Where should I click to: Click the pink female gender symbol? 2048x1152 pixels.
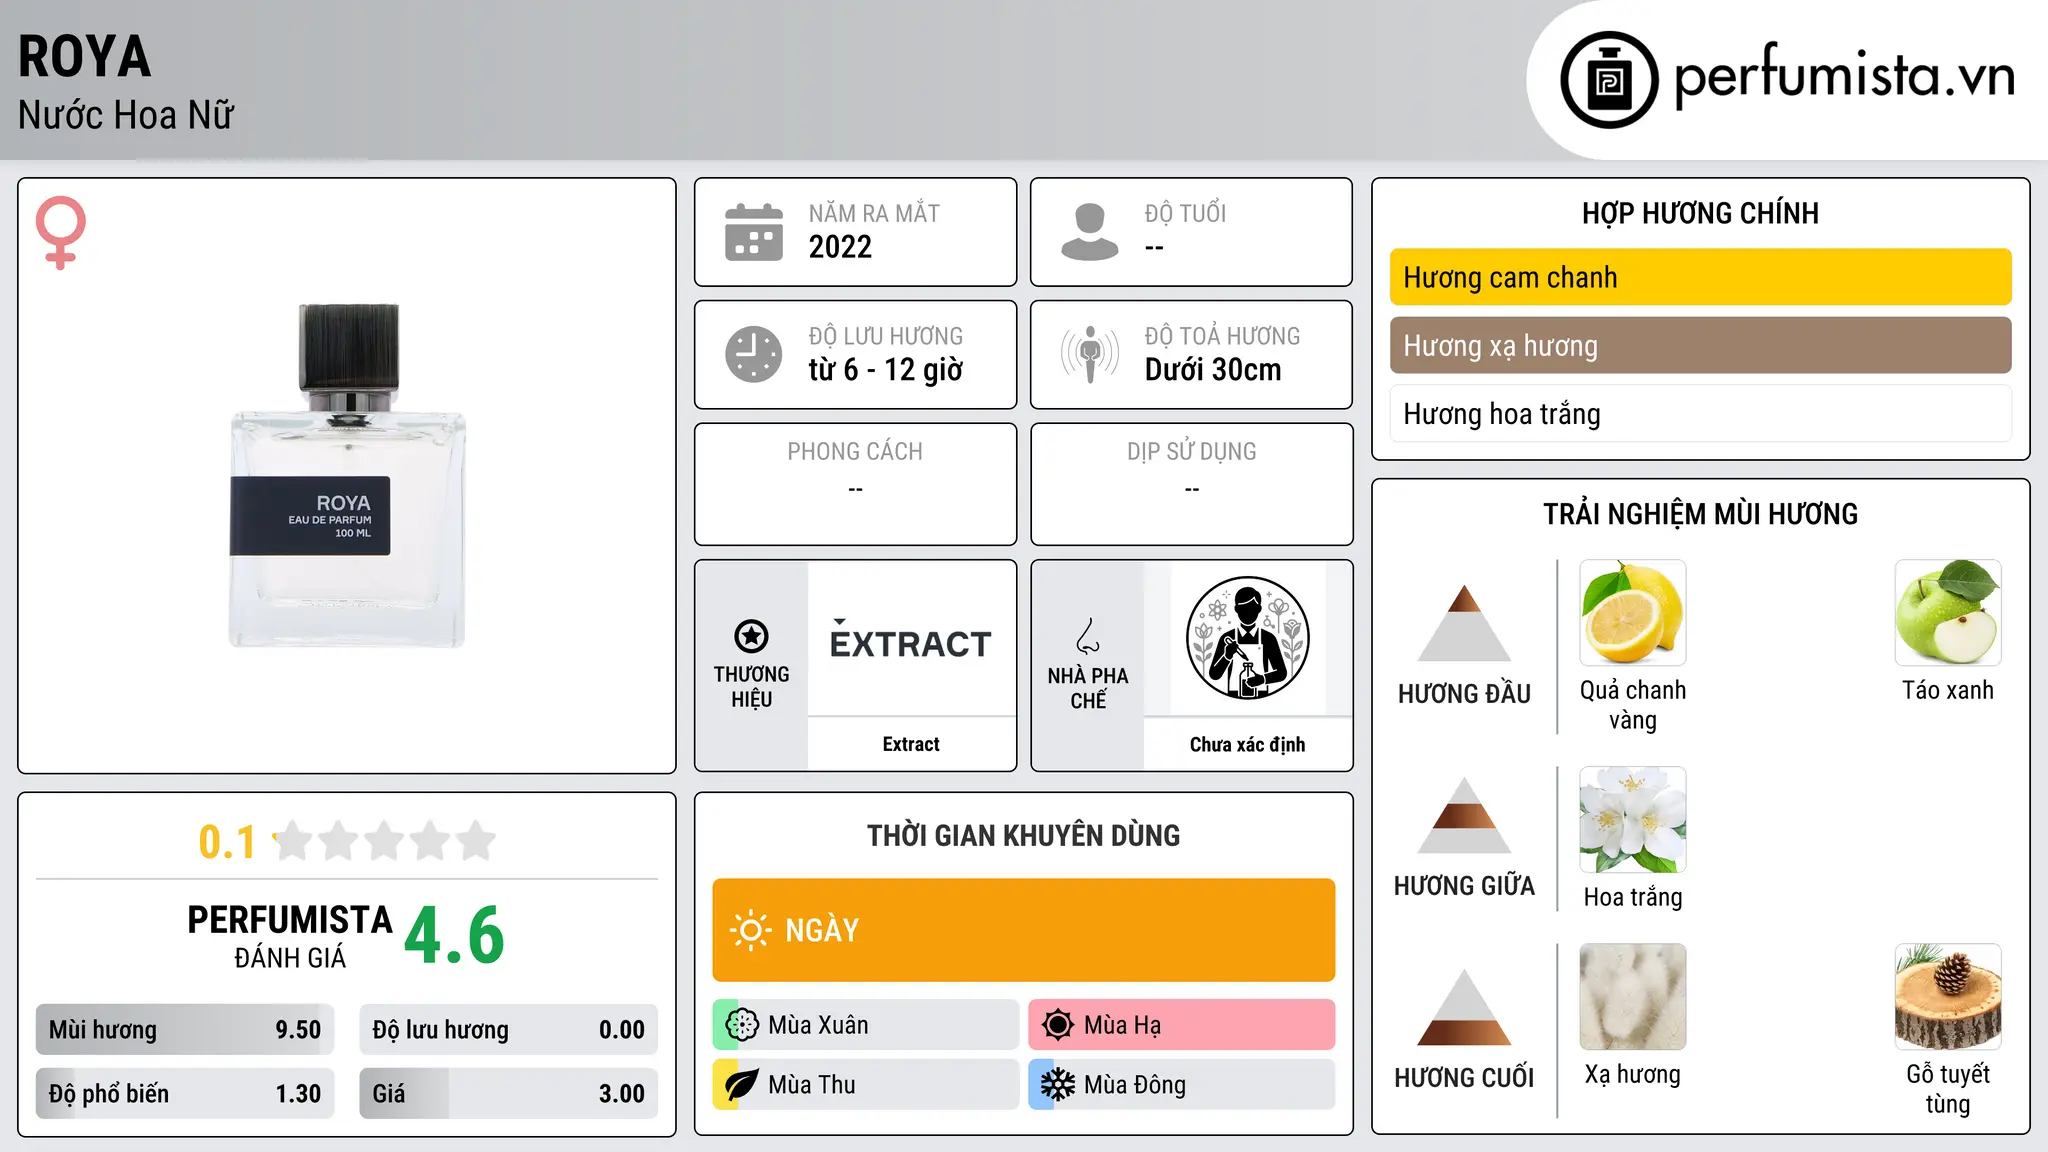coord(61,232)
